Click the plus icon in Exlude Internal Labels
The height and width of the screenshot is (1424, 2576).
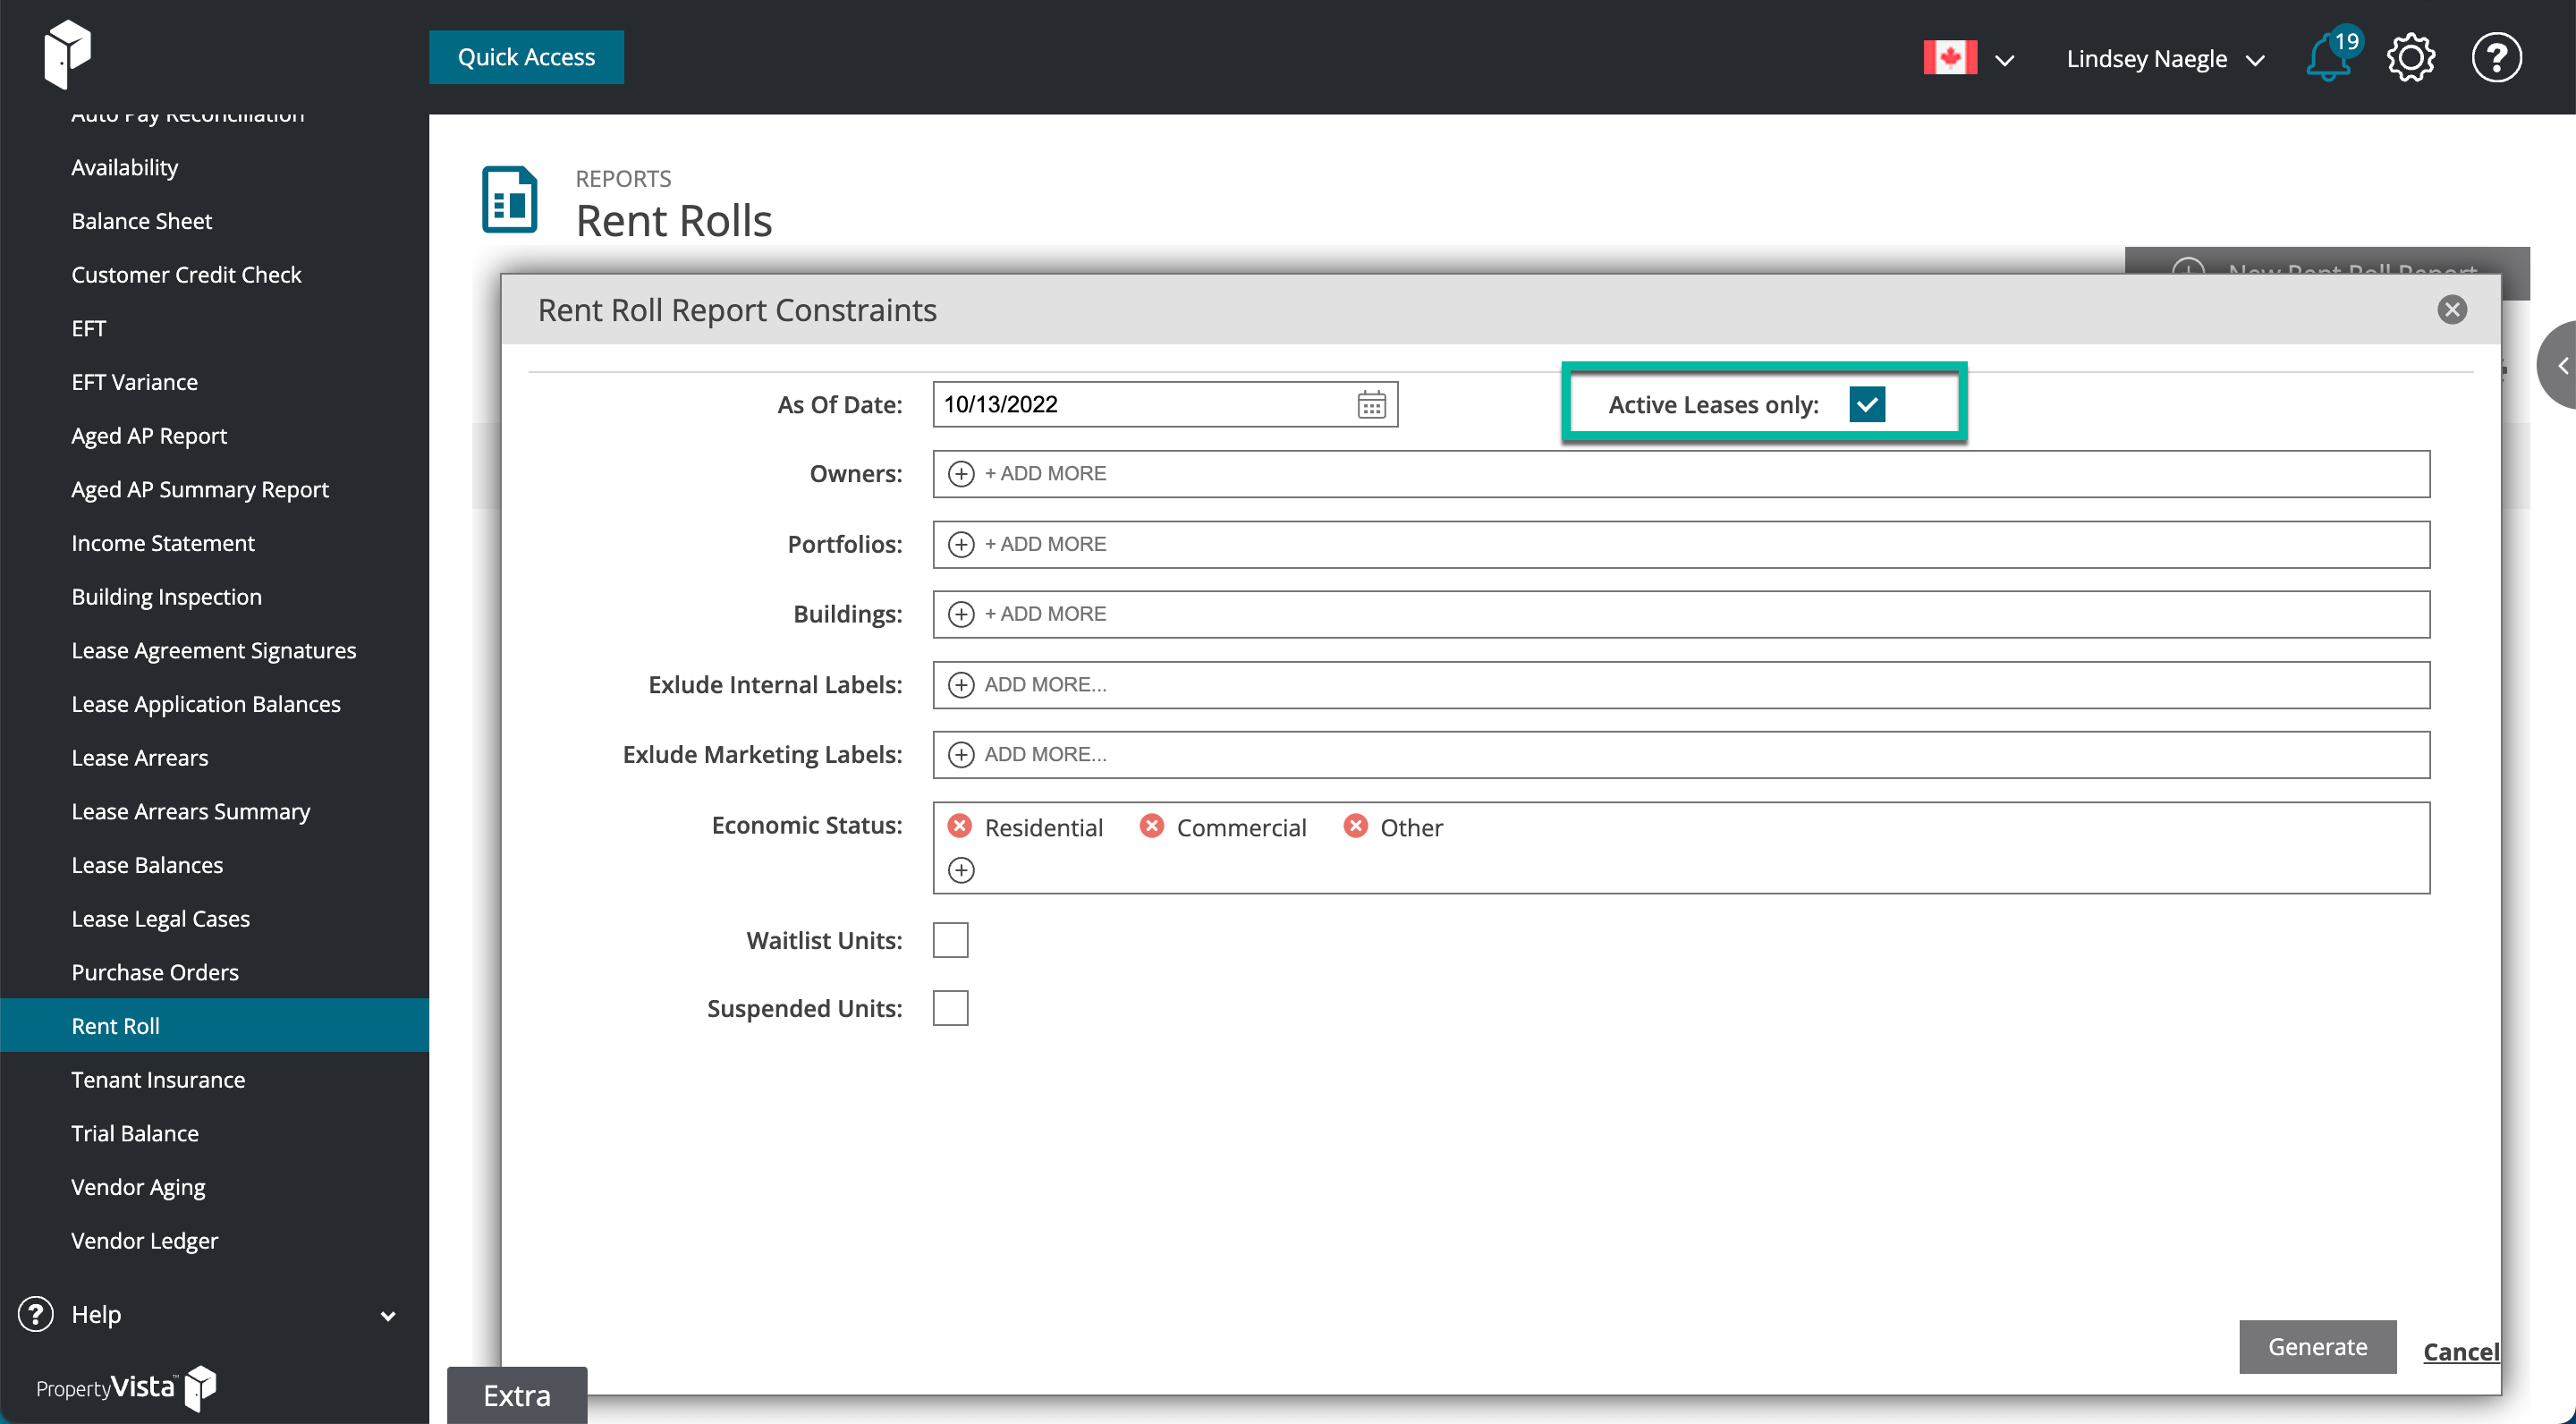(x=961, y=685)
